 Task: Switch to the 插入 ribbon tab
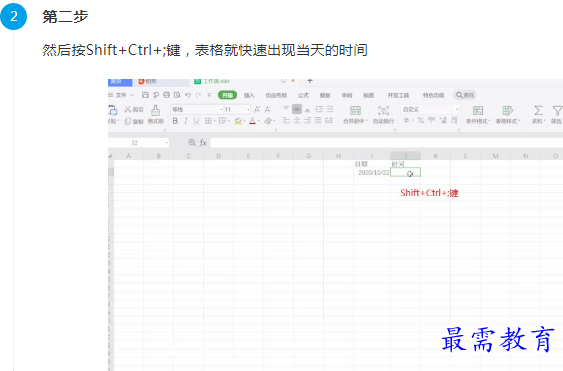[249, 95]
